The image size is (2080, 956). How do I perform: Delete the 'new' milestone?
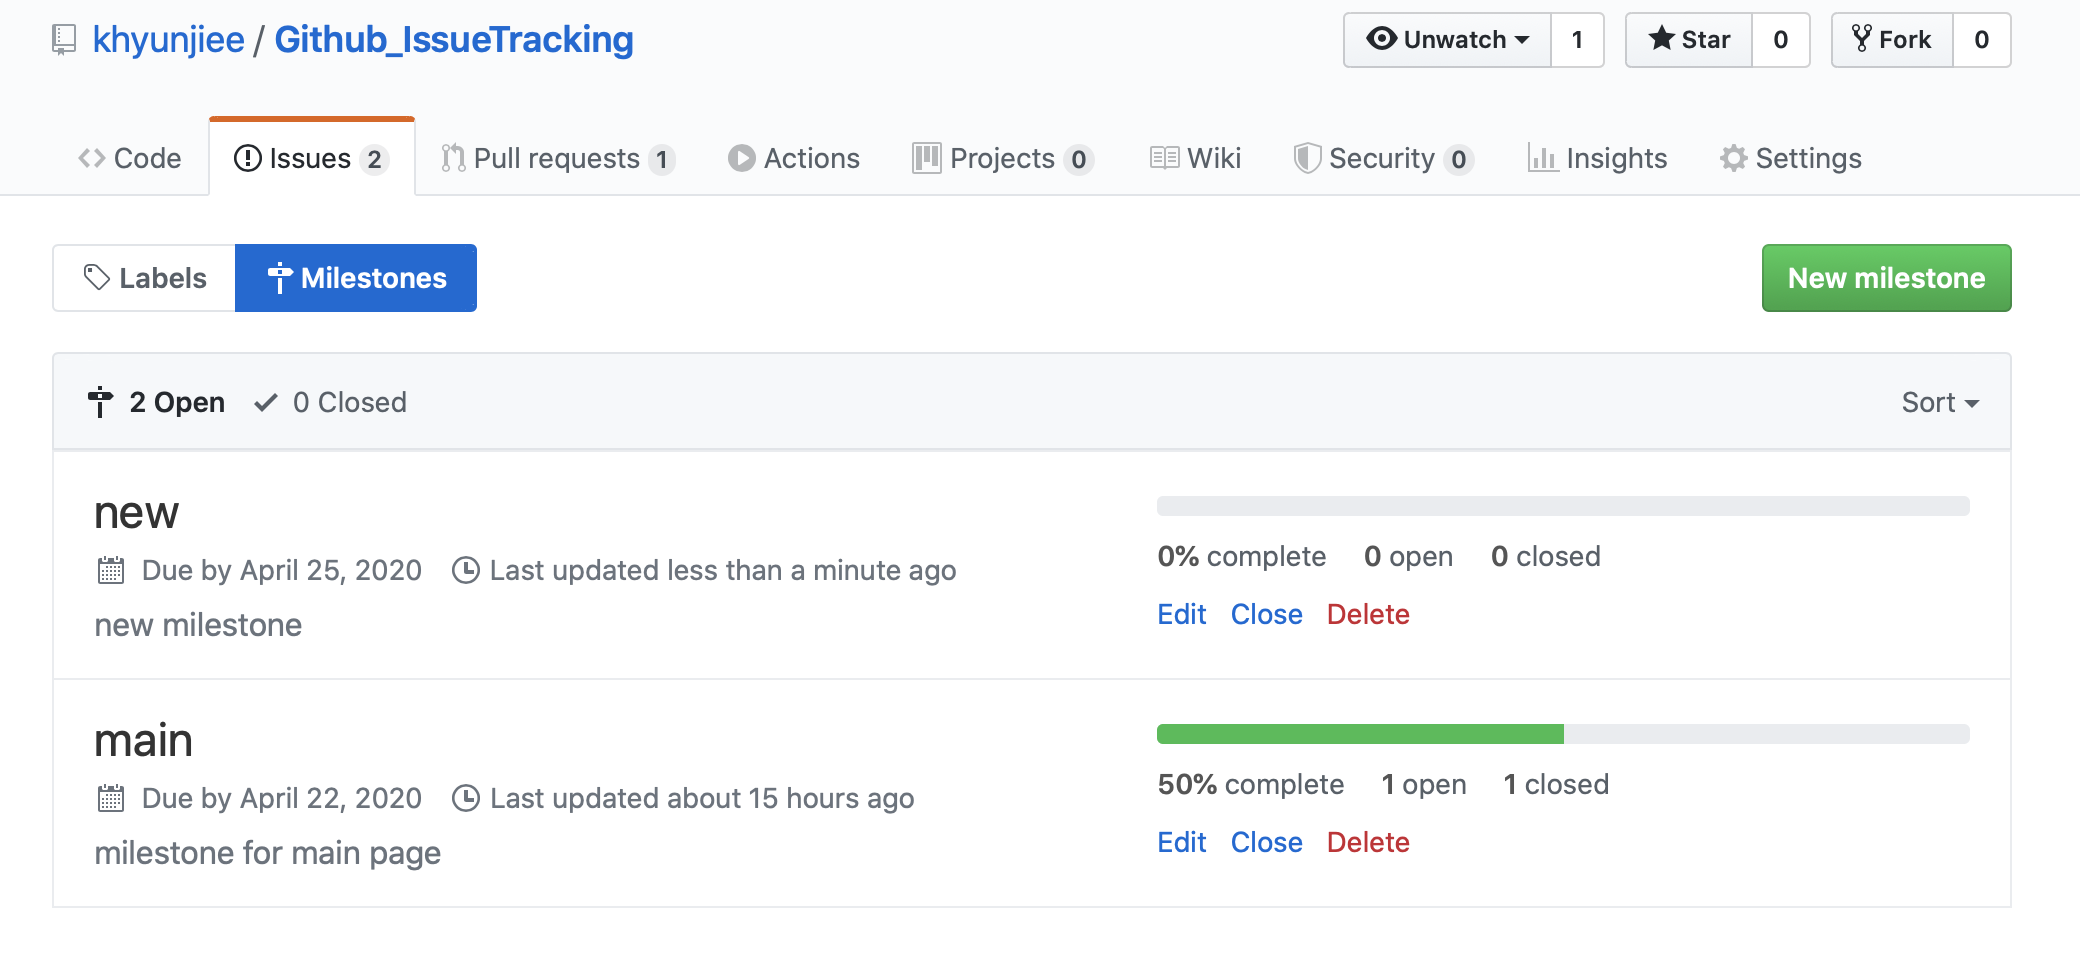tap(1367, 615)
